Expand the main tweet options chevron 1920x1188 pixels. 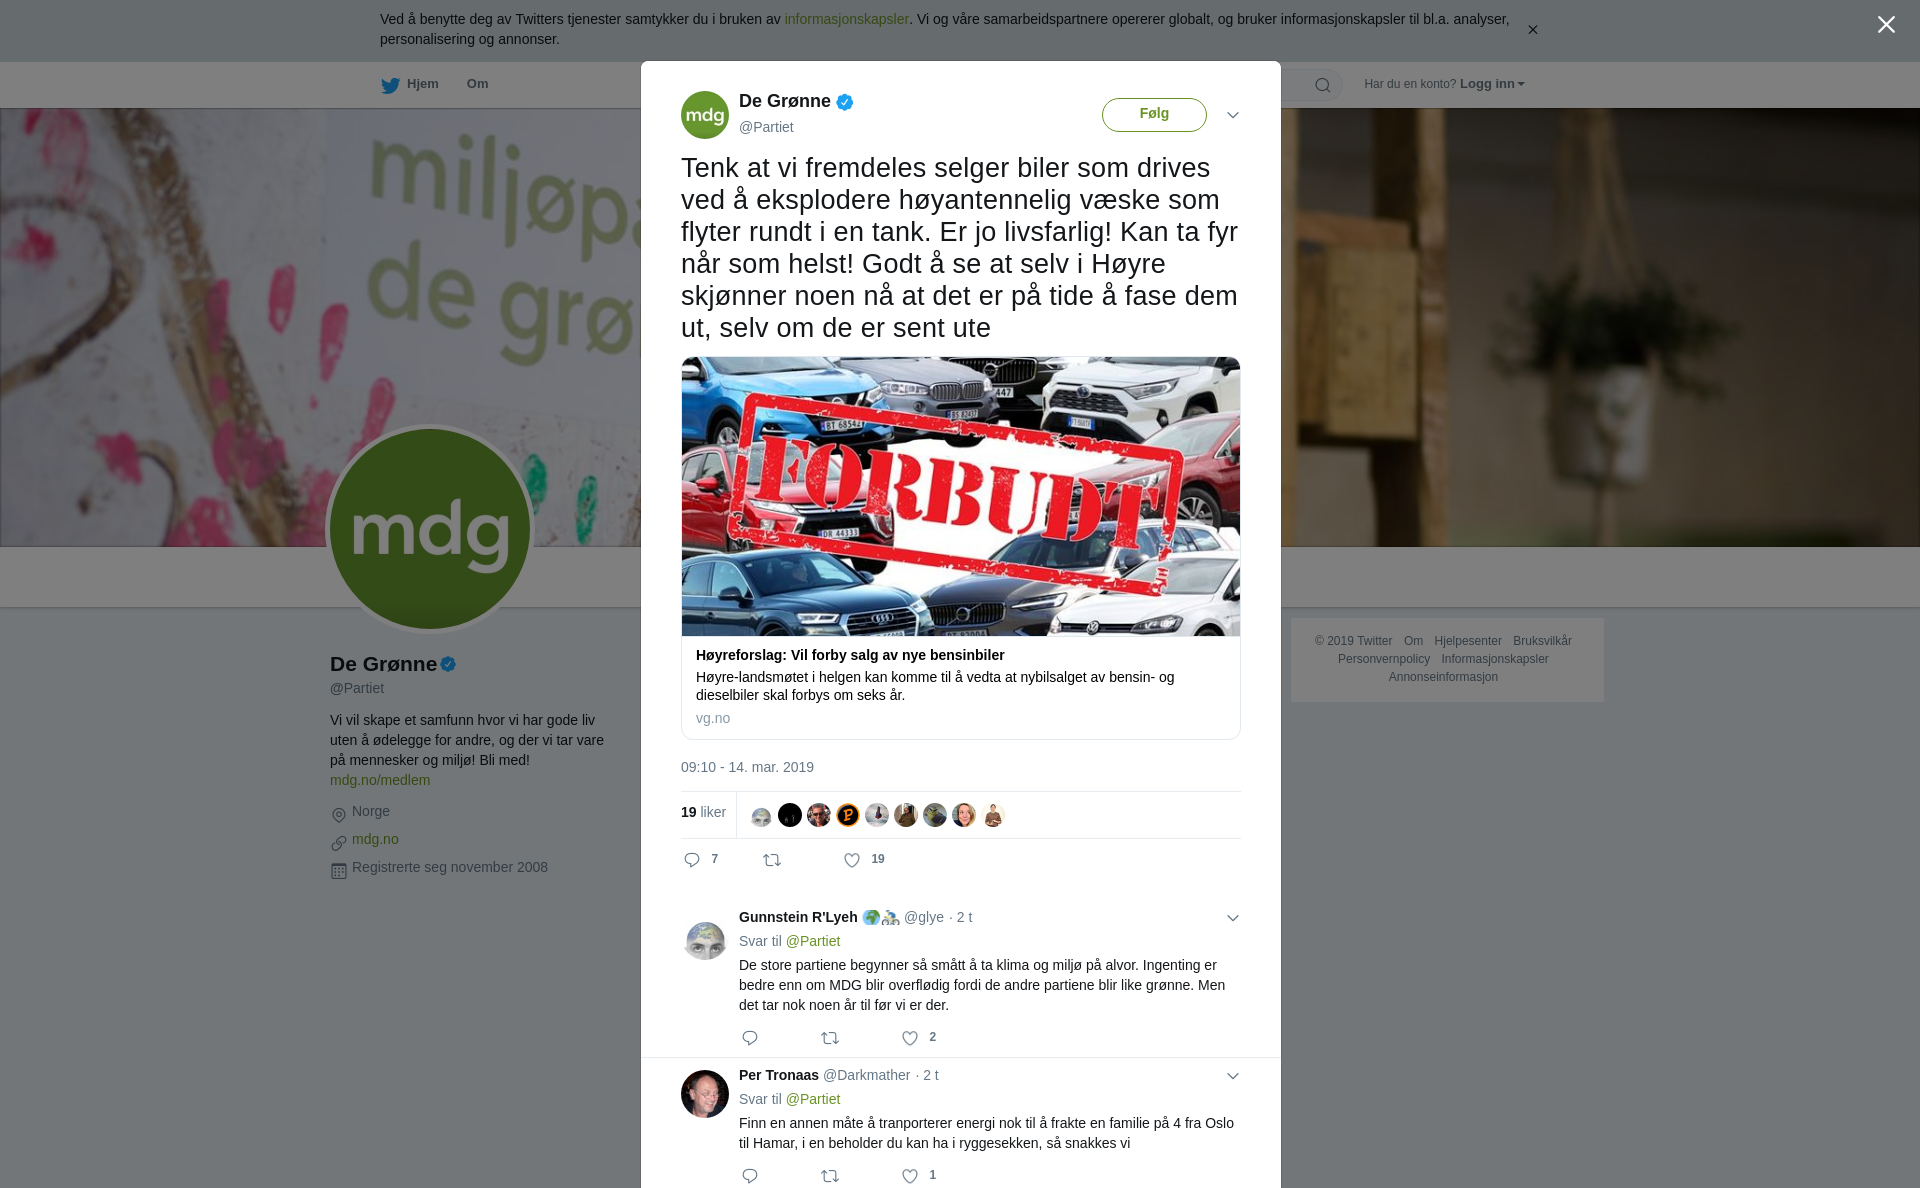1233,115
